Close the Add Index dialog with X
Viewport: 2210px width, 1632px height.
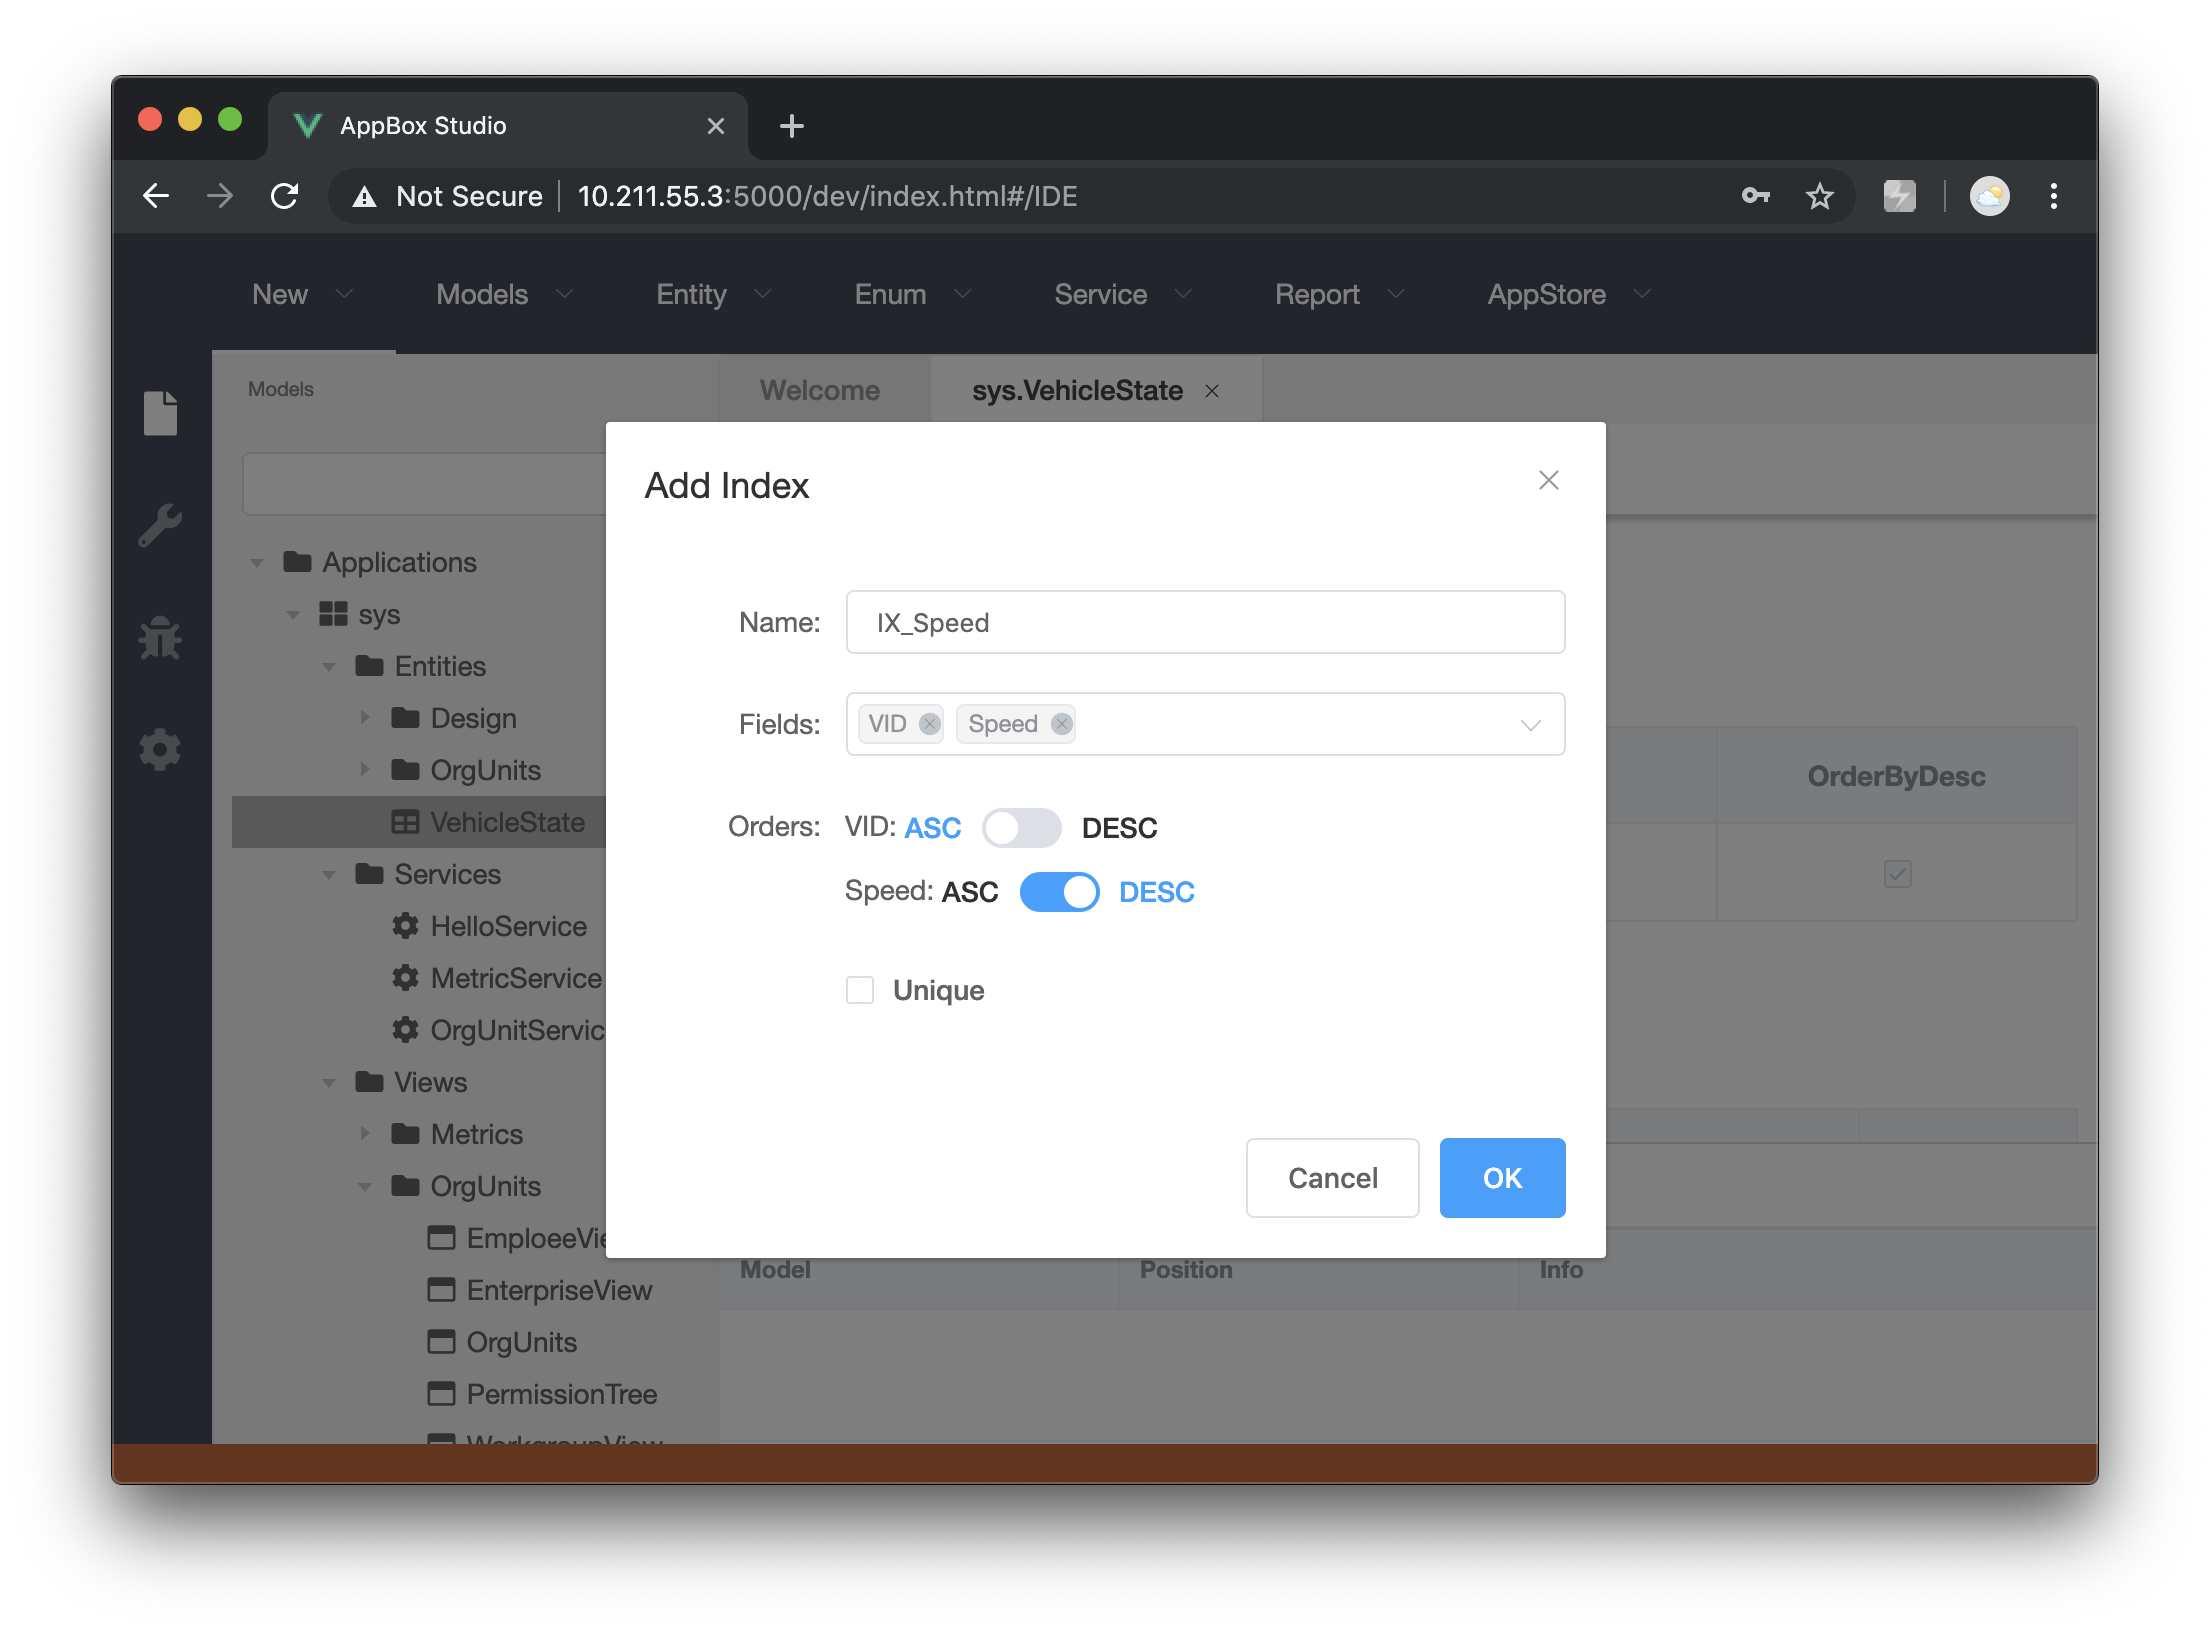[x=1548, y=481]
